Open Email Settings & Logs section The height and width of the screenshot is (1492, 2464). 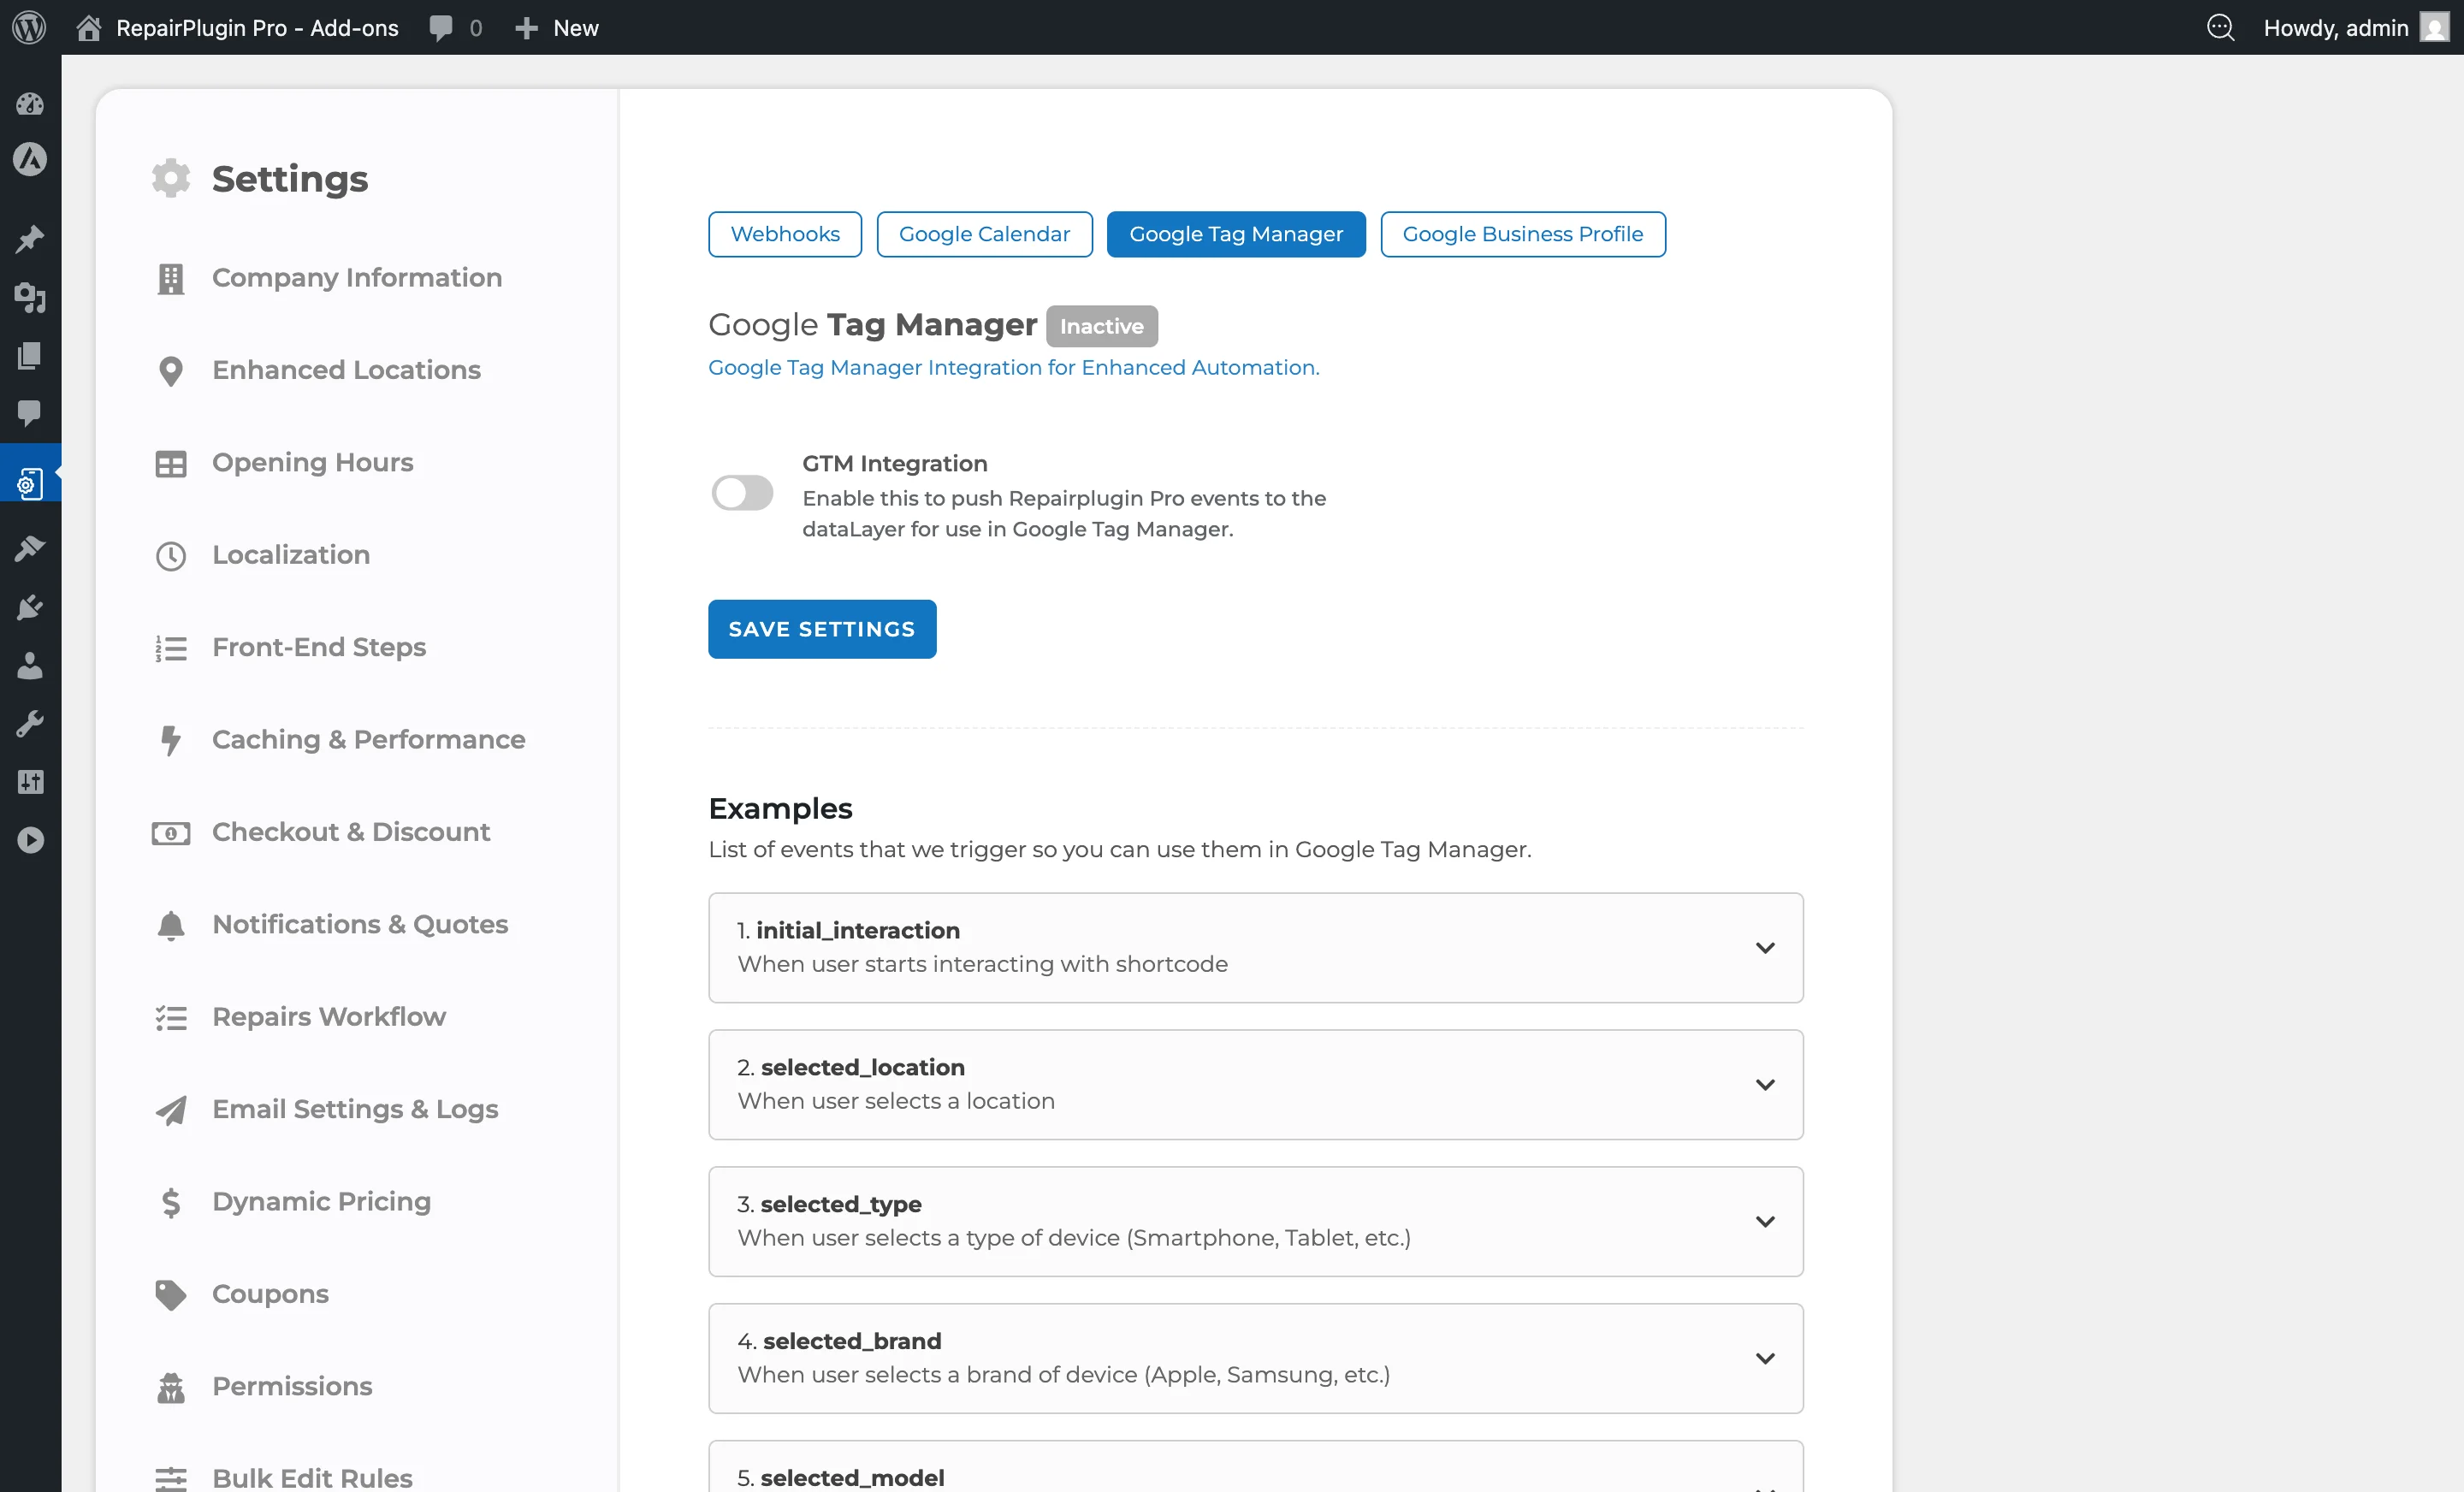tap(355, 1109)
